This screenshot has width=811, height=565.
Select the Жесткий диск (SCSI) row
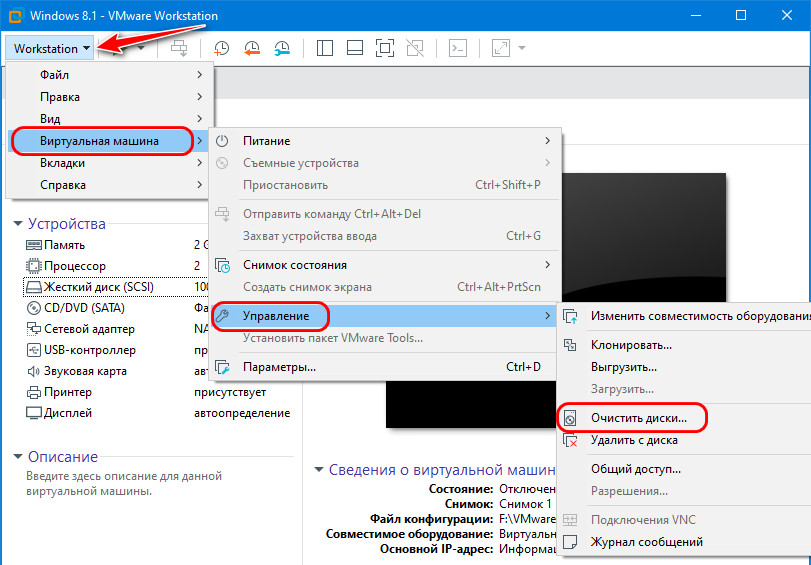116,287
